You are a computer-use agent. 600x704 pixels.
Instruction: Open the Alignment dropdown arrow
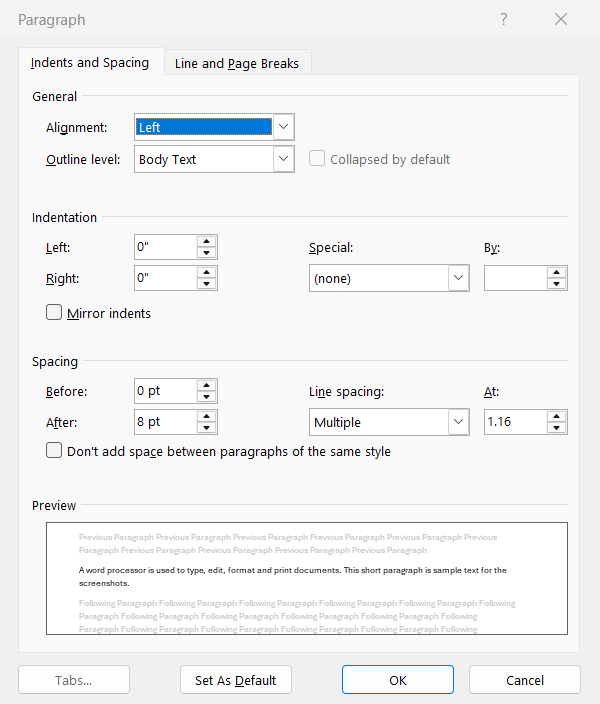click(283, 127)
